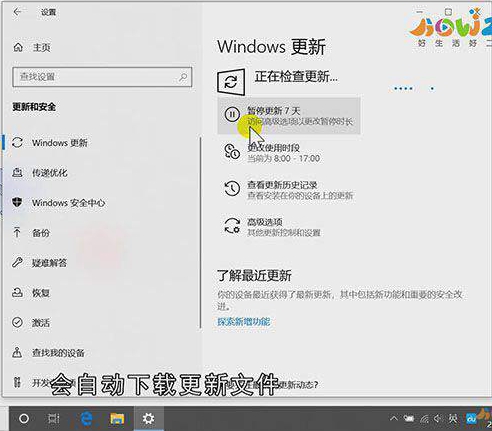The width and height of the screenshot is (492, 431).
Task: Click the large update refresh status icon
Action: click(231, 82)
